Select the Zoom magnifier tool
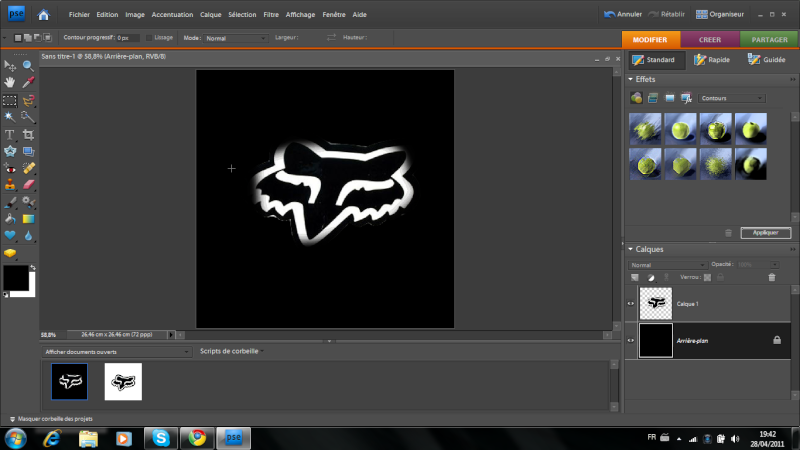Image resolution: width=800 pixels, height=450 pixels. point(28,65)
